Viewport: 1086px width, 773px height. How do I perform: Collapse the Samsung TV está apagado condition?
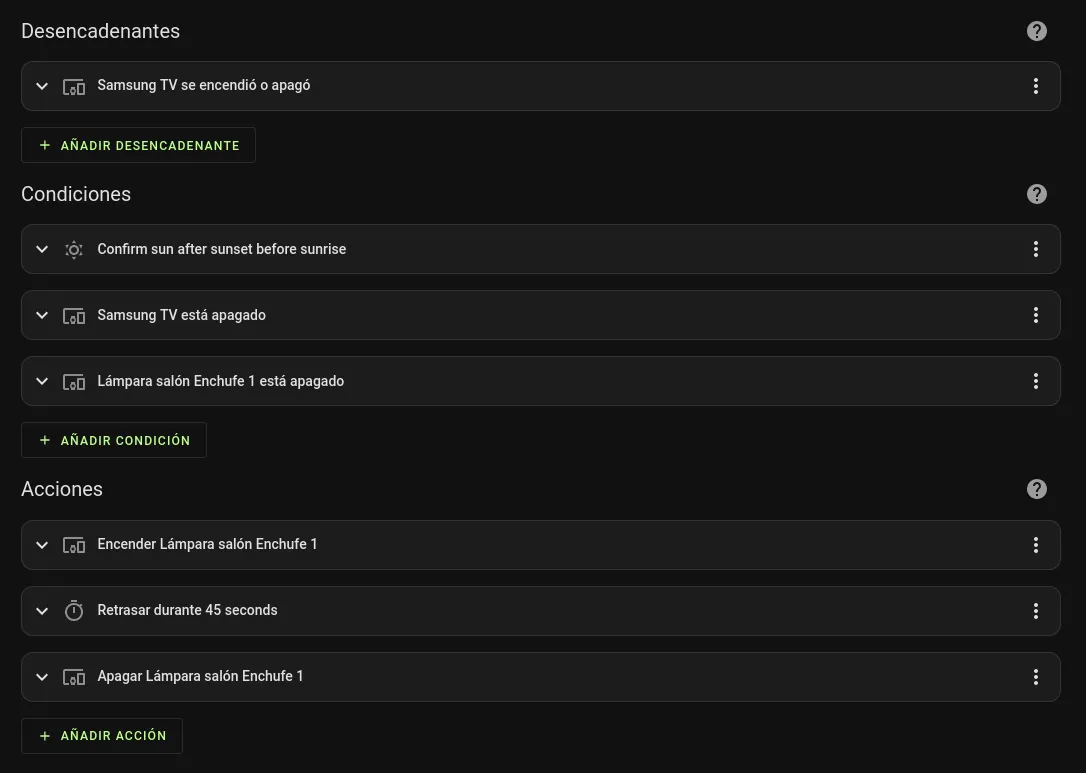click(x=42, y=314)
